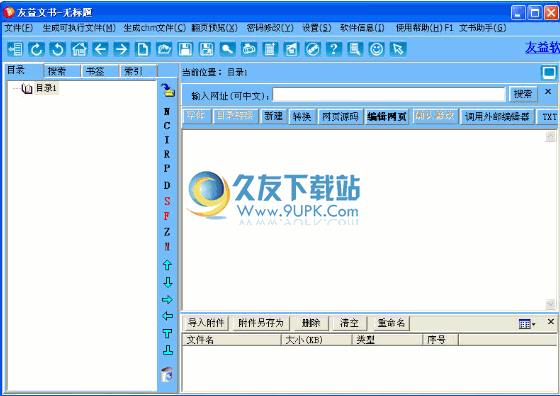Click editor scrollbar down arrow
The width and height of the screenshot is (560, 396).
[550, 304]
